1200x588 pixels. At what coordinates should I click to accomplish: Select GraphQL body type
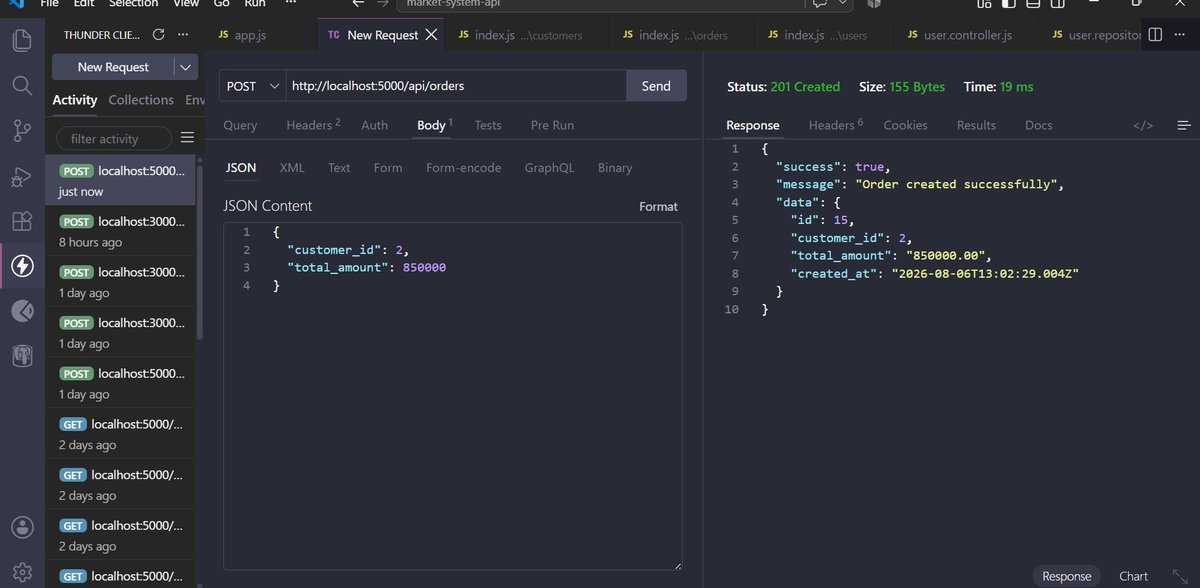[550, 168]
